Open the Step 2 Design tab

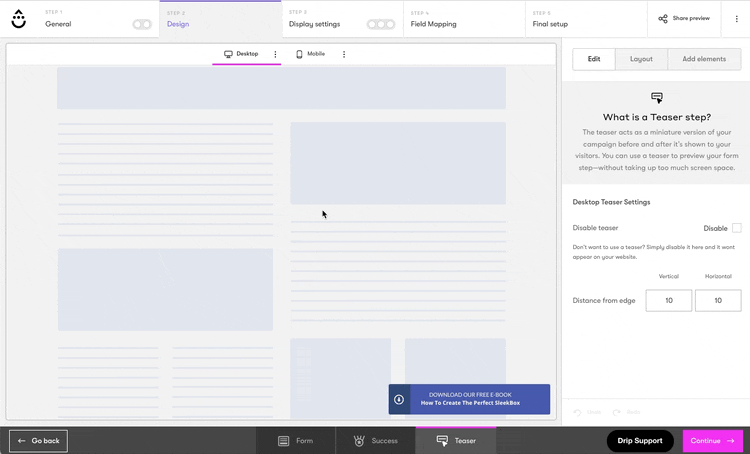(x=221, y=19)
